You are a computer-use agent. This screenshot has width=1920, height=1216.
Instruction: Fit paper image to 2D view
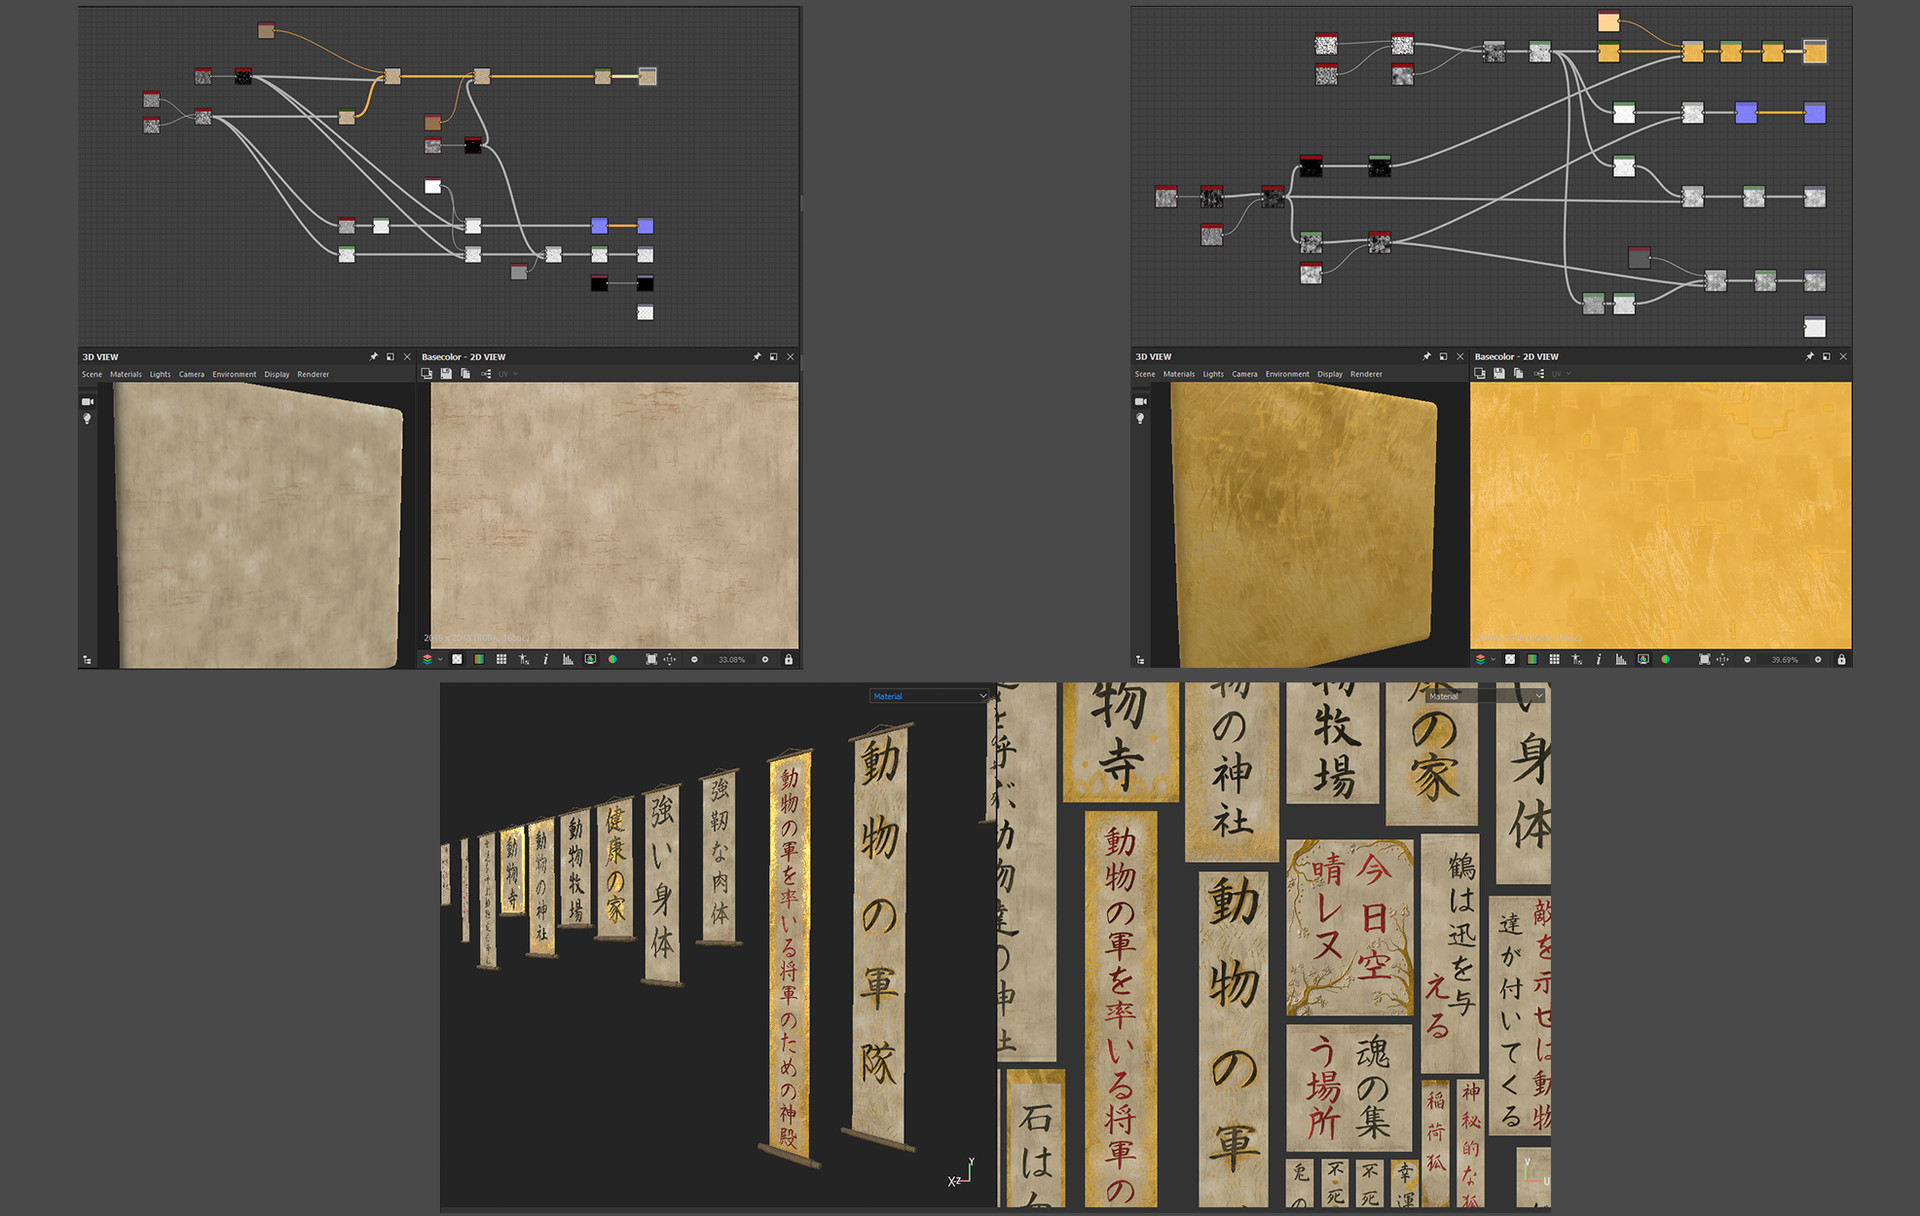(x=651, y=660)
